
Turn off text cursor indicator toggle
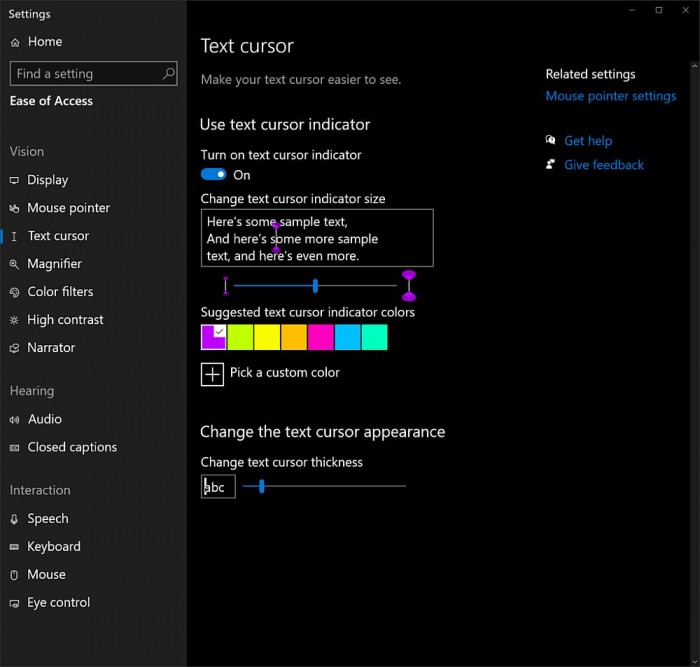(x=213, y=175)
